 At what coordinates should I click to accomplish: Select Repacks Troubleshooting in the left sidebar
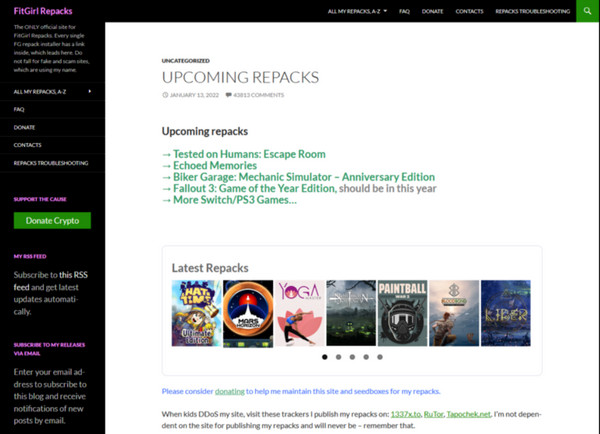tap(52, 163)
